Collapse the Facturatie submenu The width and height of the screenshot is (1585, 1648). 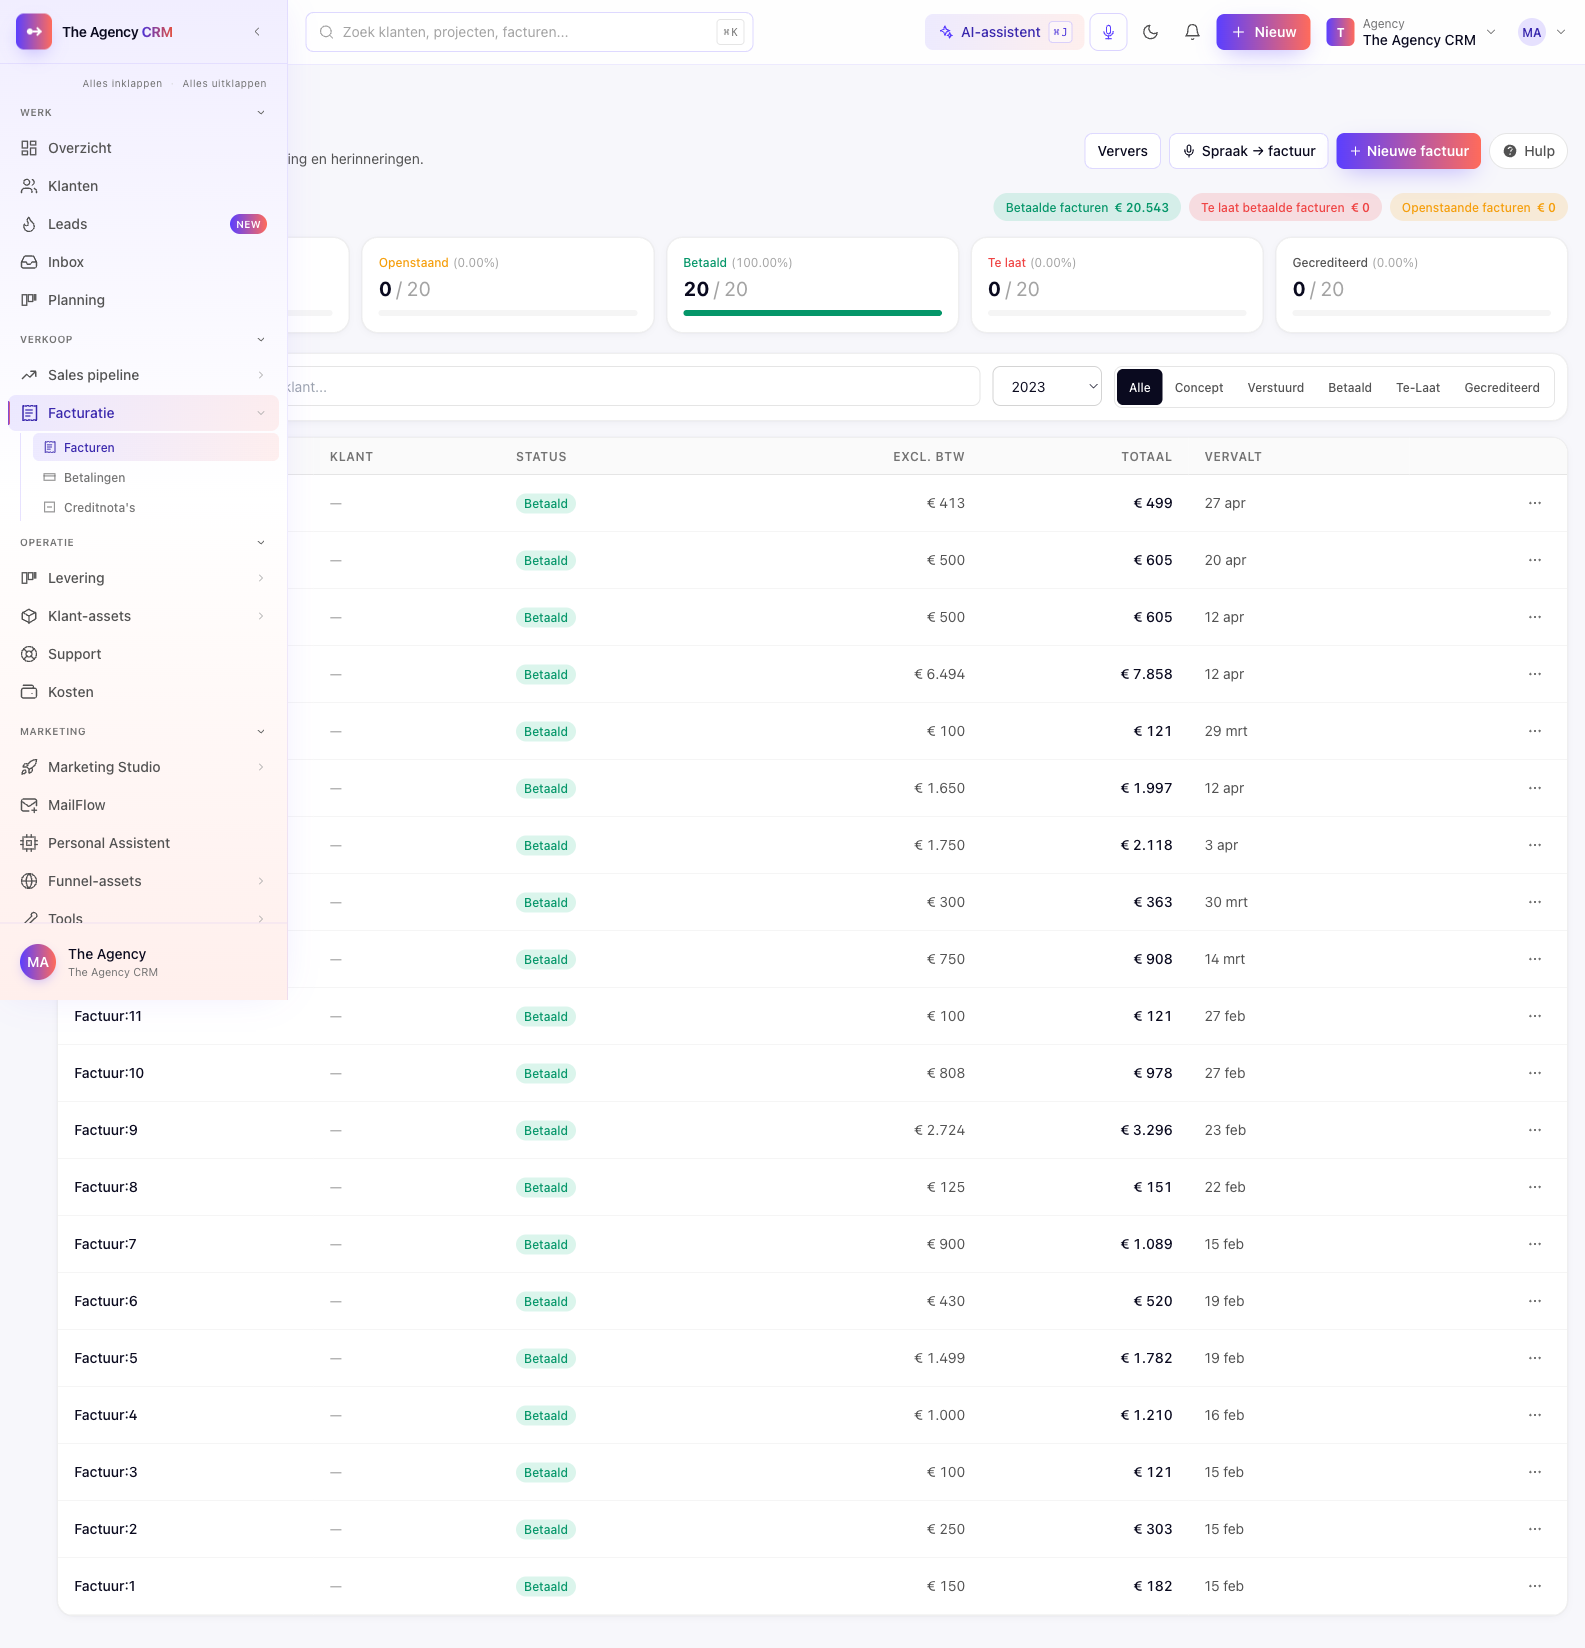[x=261, y=413]
